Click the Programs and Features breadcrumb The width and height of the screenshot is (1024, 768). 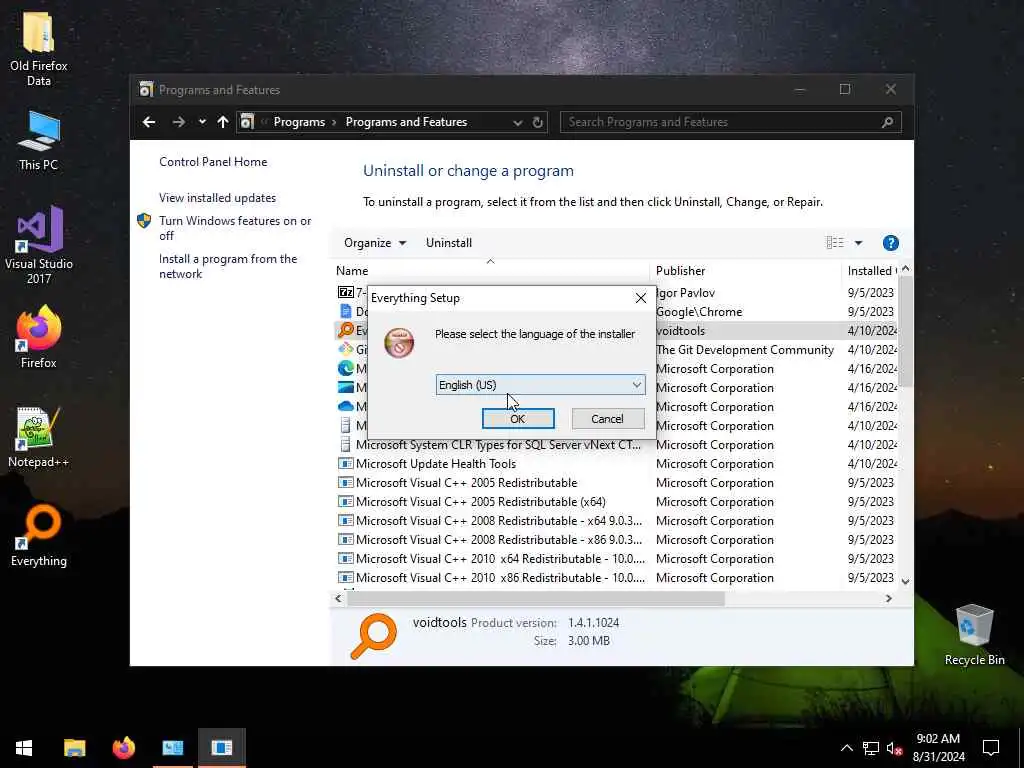[406, 122]
